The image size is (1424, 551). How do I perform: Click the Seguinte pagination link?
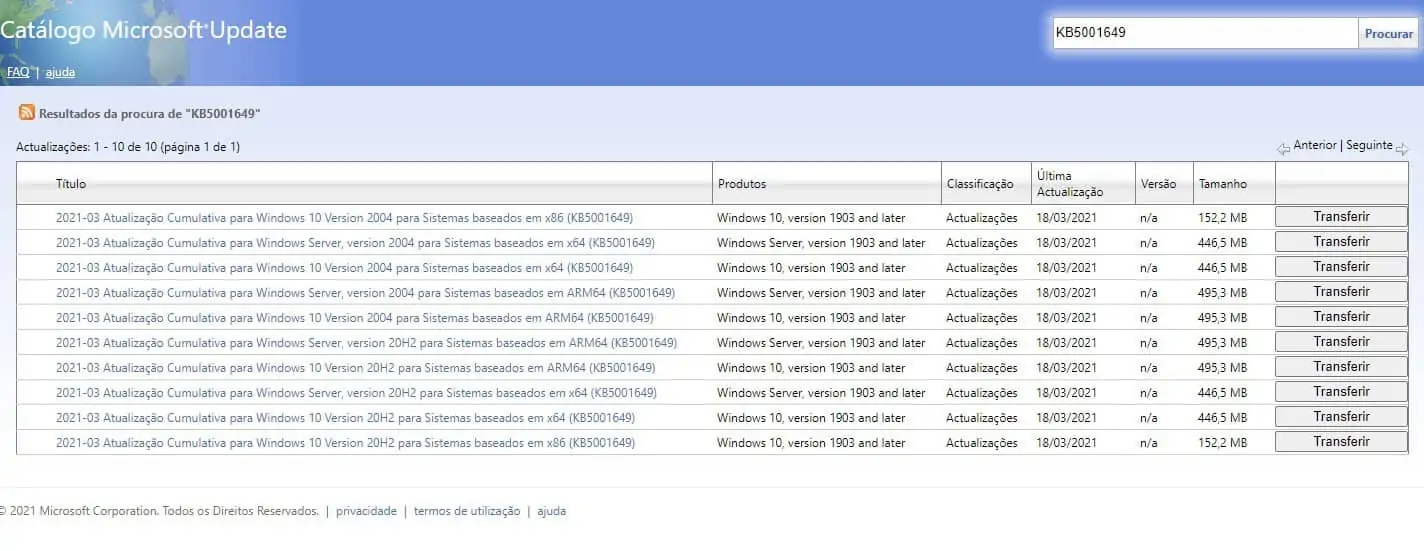click(1369, 145)
